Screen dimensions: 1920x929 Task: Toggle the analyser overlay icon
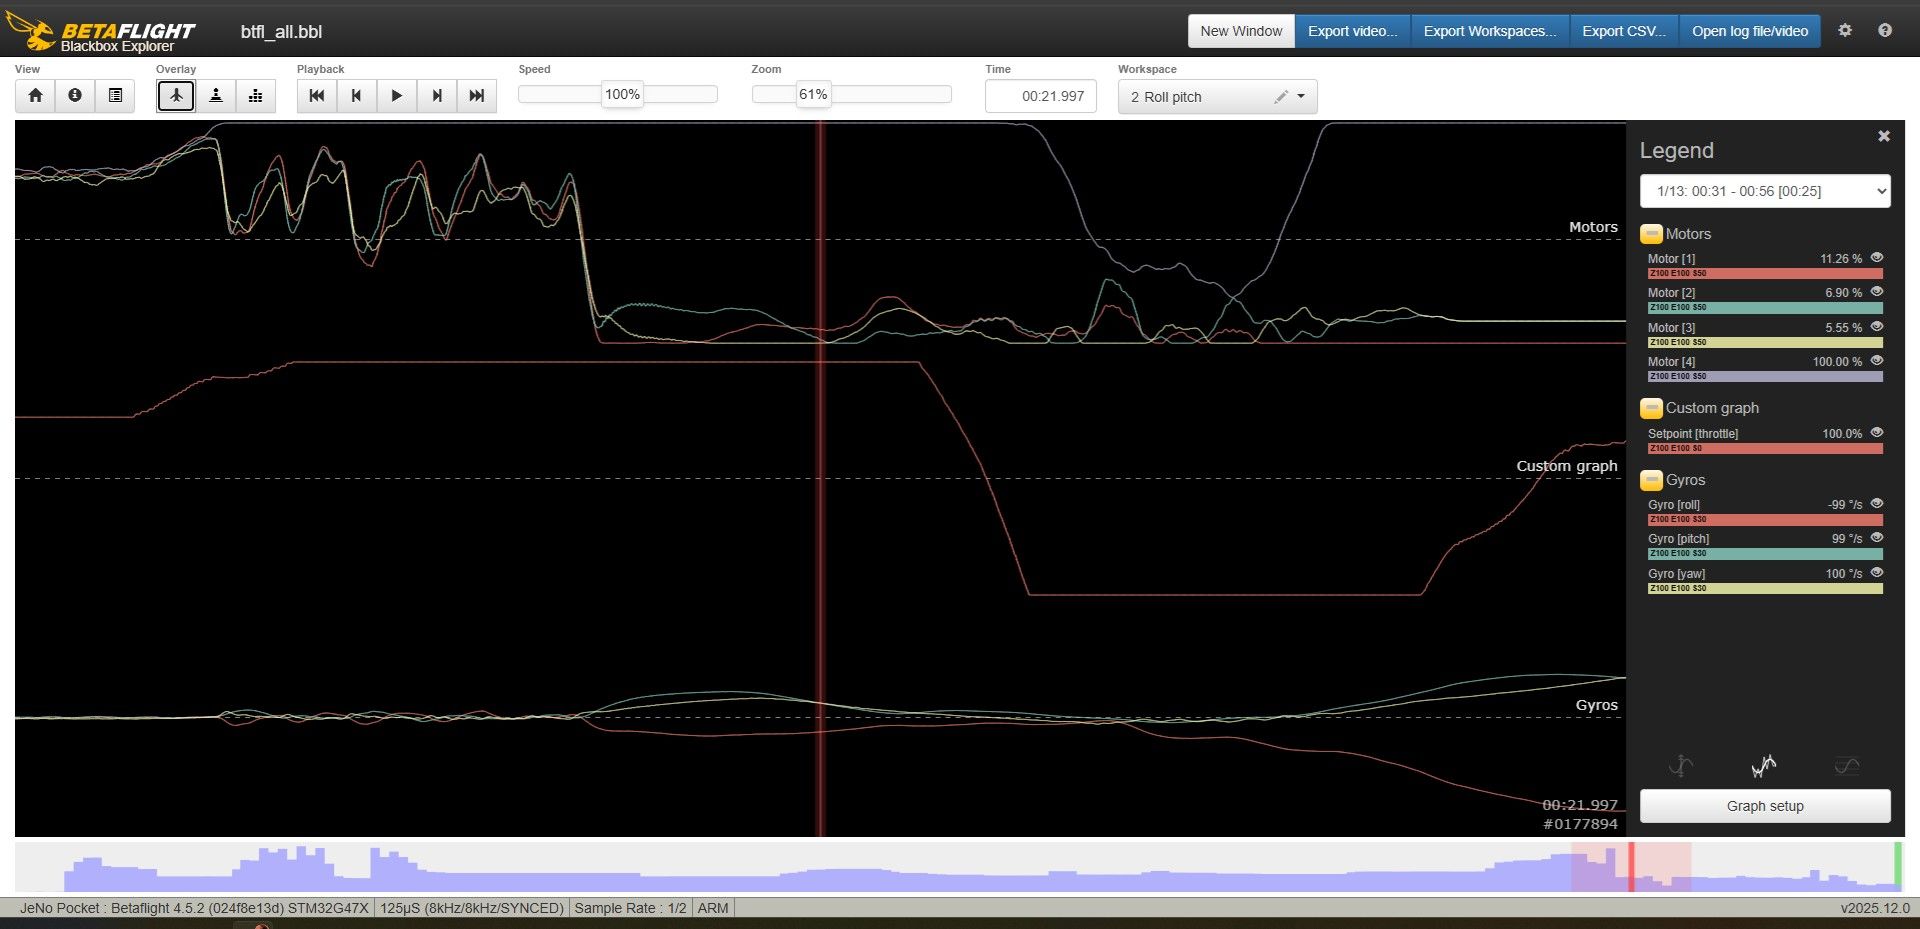256,96
